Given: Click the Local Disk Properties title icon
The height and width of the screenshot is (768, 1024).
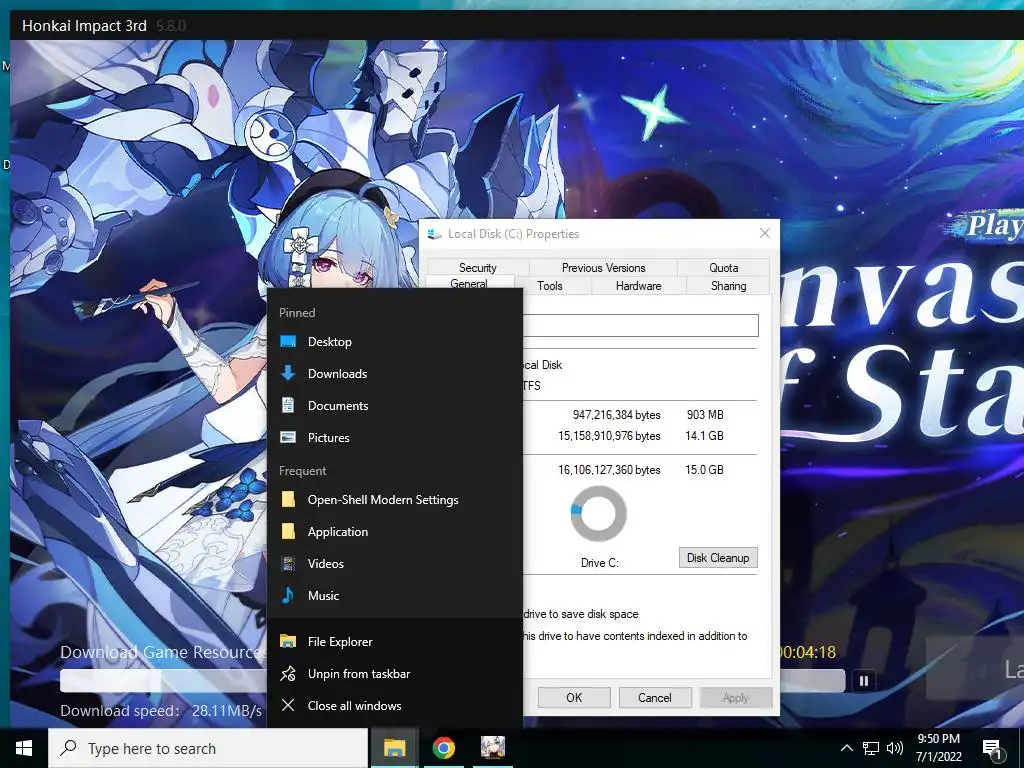Looking at the screenshot, I should click(434, 234).
